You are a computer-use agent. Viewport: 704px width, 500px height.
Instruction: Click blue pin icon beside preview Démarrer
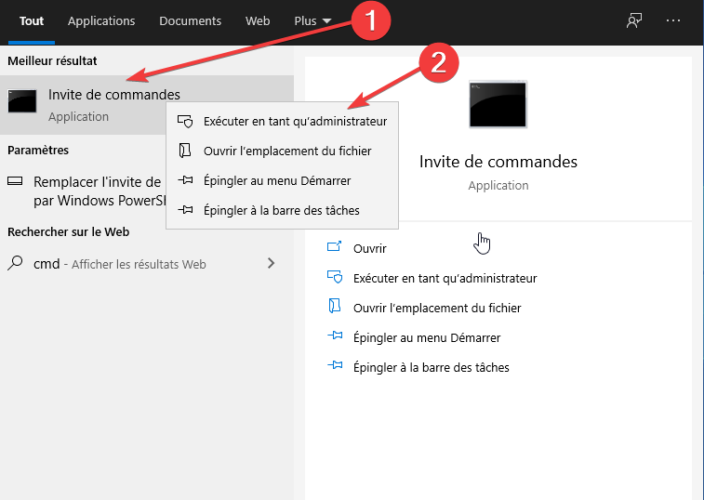tap(335, 335)
